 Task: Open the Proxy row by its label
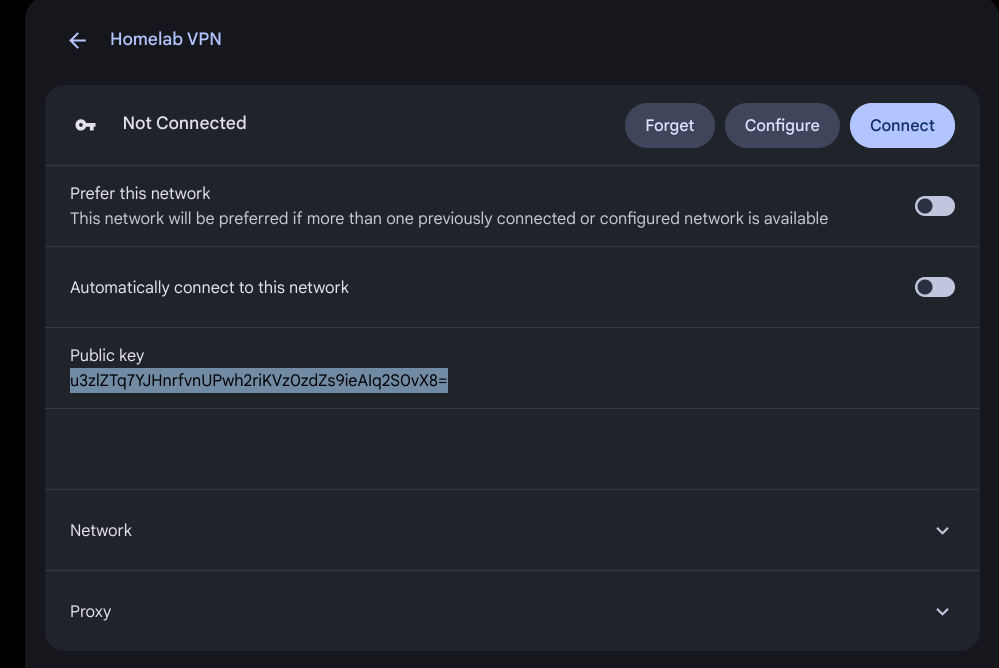(90, 611)
